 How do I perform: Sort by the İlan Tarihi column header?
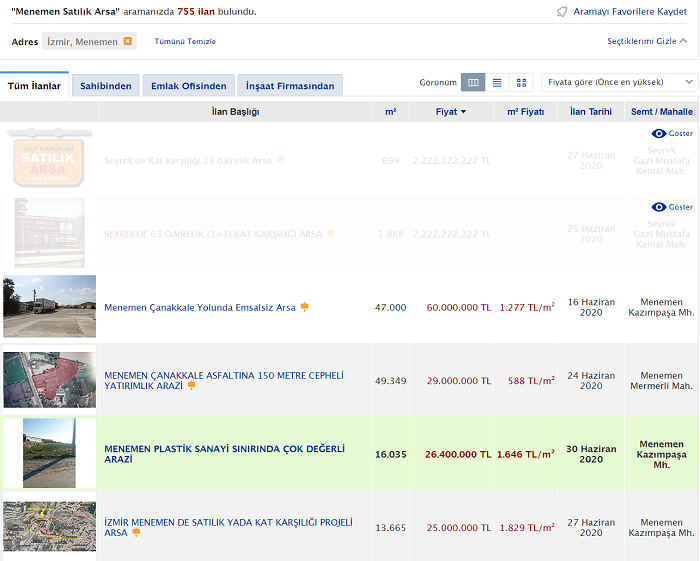click(x=591, y=112)
